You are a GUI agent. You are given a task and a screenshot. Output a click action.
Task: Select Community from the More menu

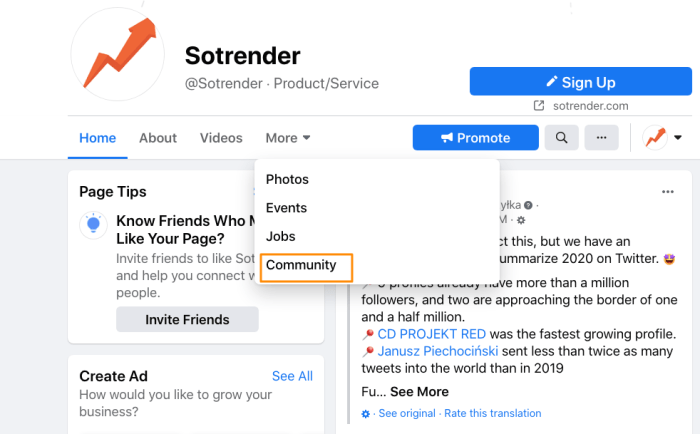click(301, 265)
